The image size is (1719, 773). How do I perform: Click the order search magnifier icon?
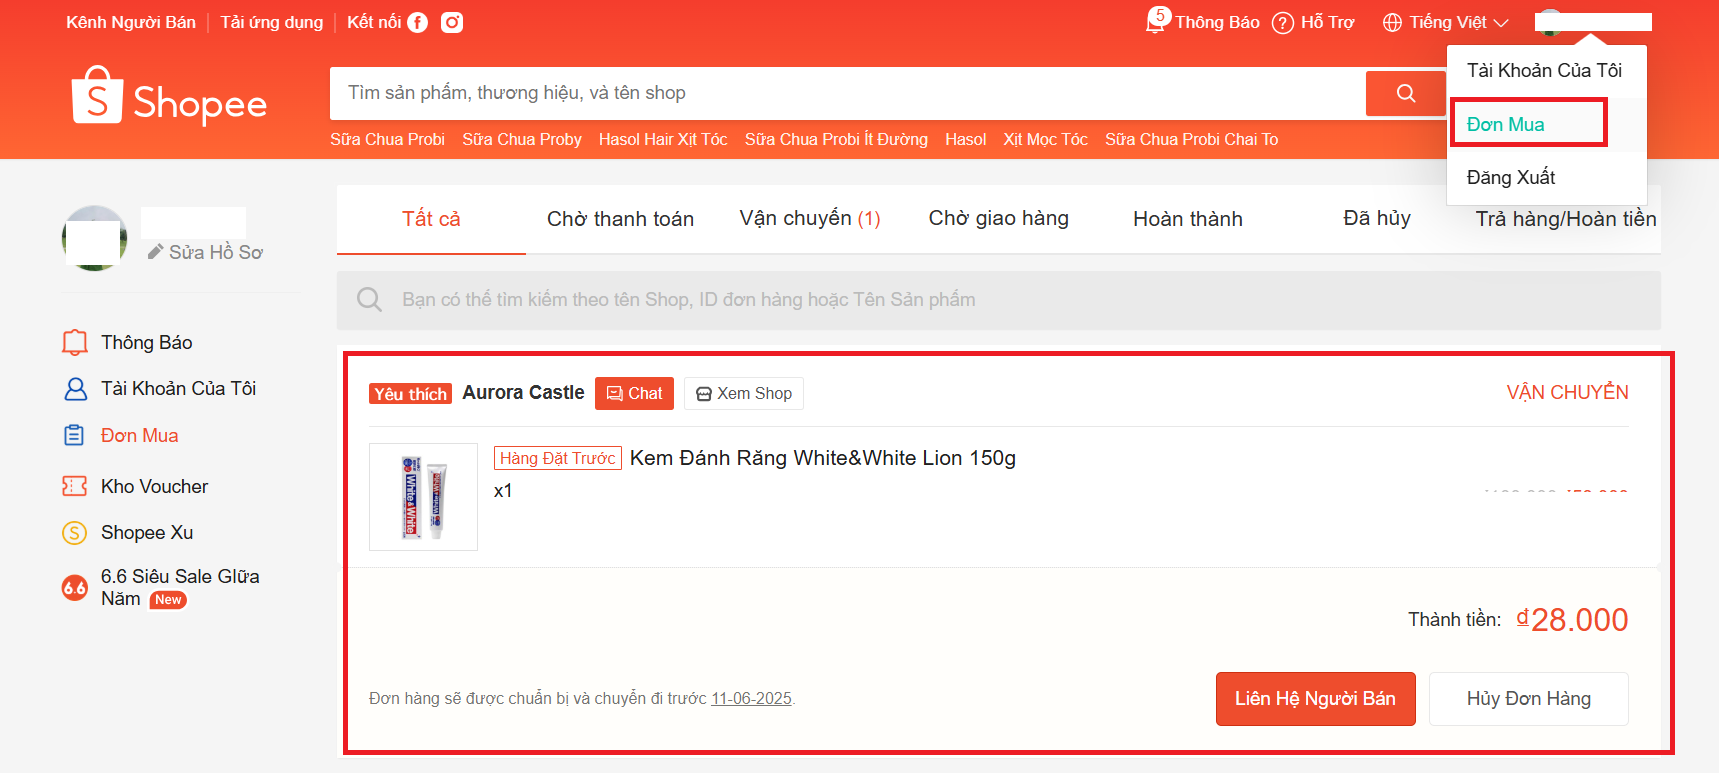369,299
